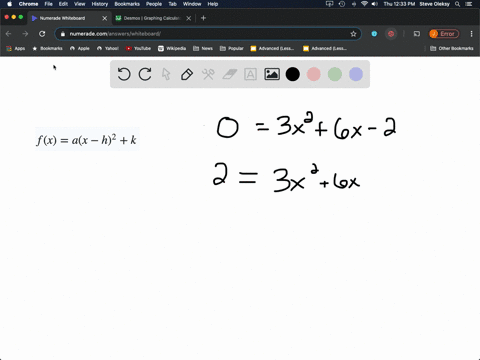The image size is (480, 360).
Task: Reload the Numerade page
Action: click(x=42, y=34)
